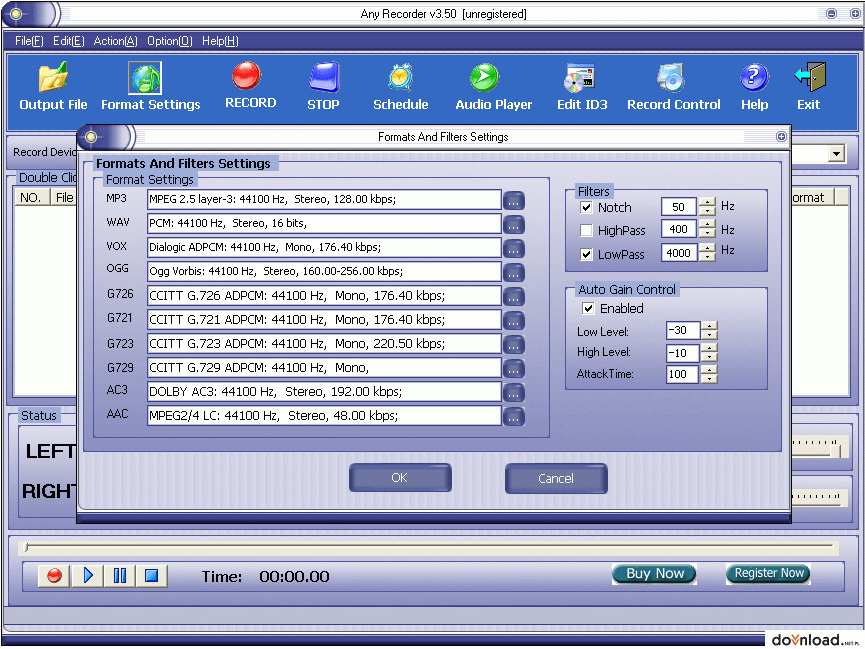Adjust Notch frequency spinner arrows
The height and width of the screenshot is (649, 865).
click(707, 207)
